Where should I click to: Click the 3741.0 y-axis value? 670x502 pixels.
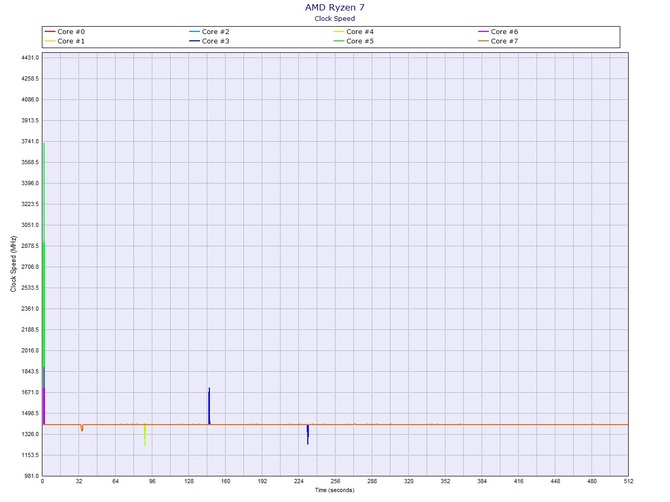30,141
